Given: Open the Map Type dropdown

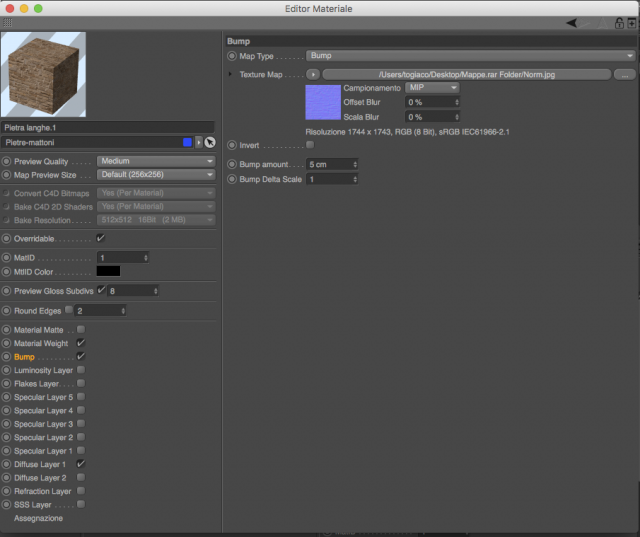Looking at the screenshot, I should pos(471,55).
